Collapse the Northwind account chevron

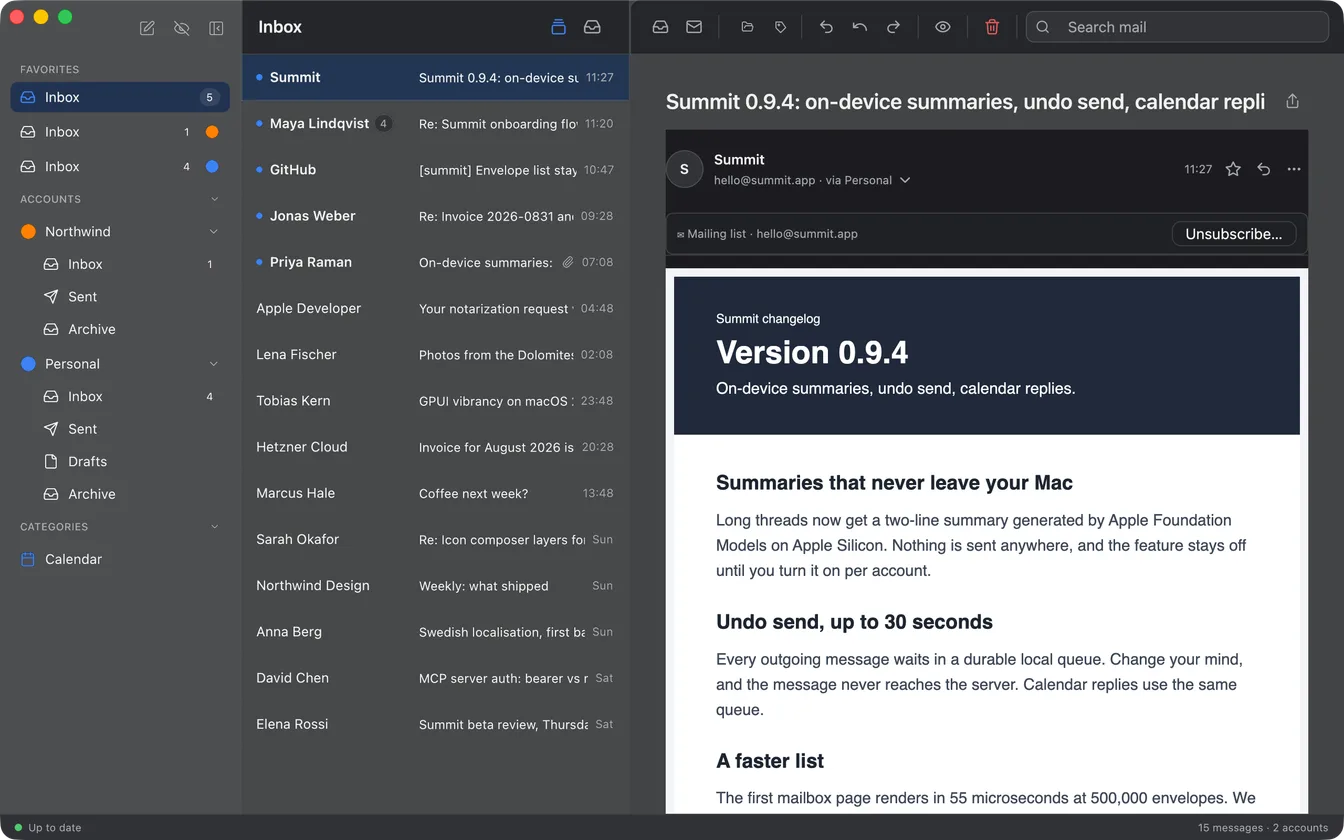coord(213,232)
